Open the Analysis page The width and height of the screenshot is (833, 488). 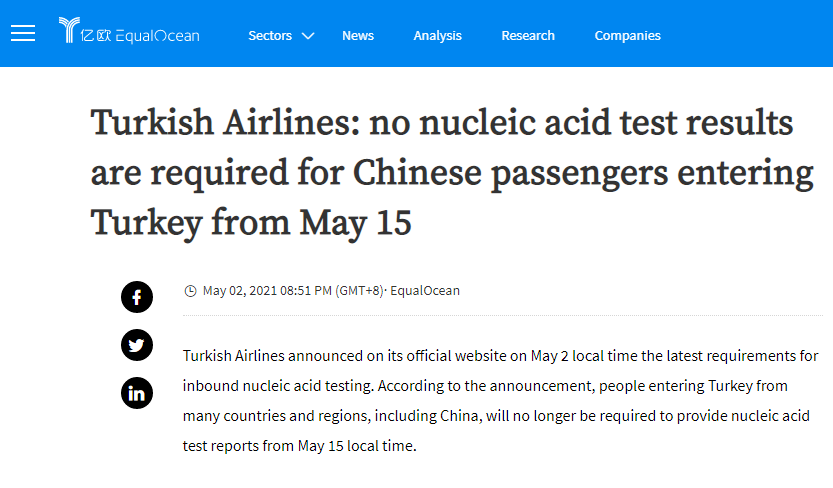[x=437, y=35]
